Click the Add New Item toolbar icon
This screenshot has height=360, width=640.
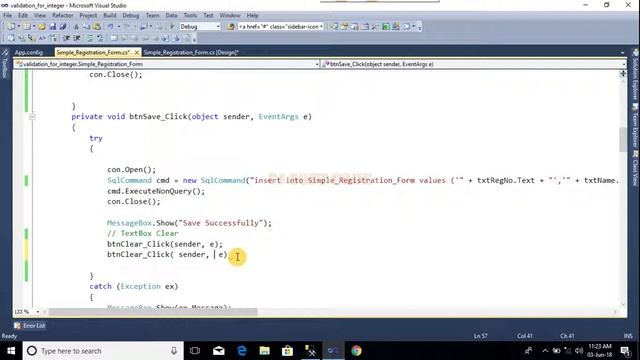[27, 27]
